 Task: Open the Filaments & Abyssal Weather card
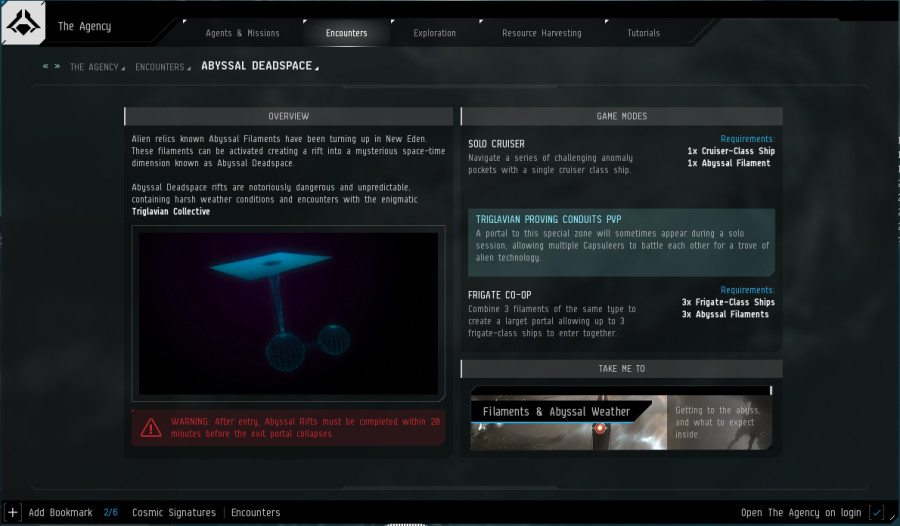[x=621, y=418]
